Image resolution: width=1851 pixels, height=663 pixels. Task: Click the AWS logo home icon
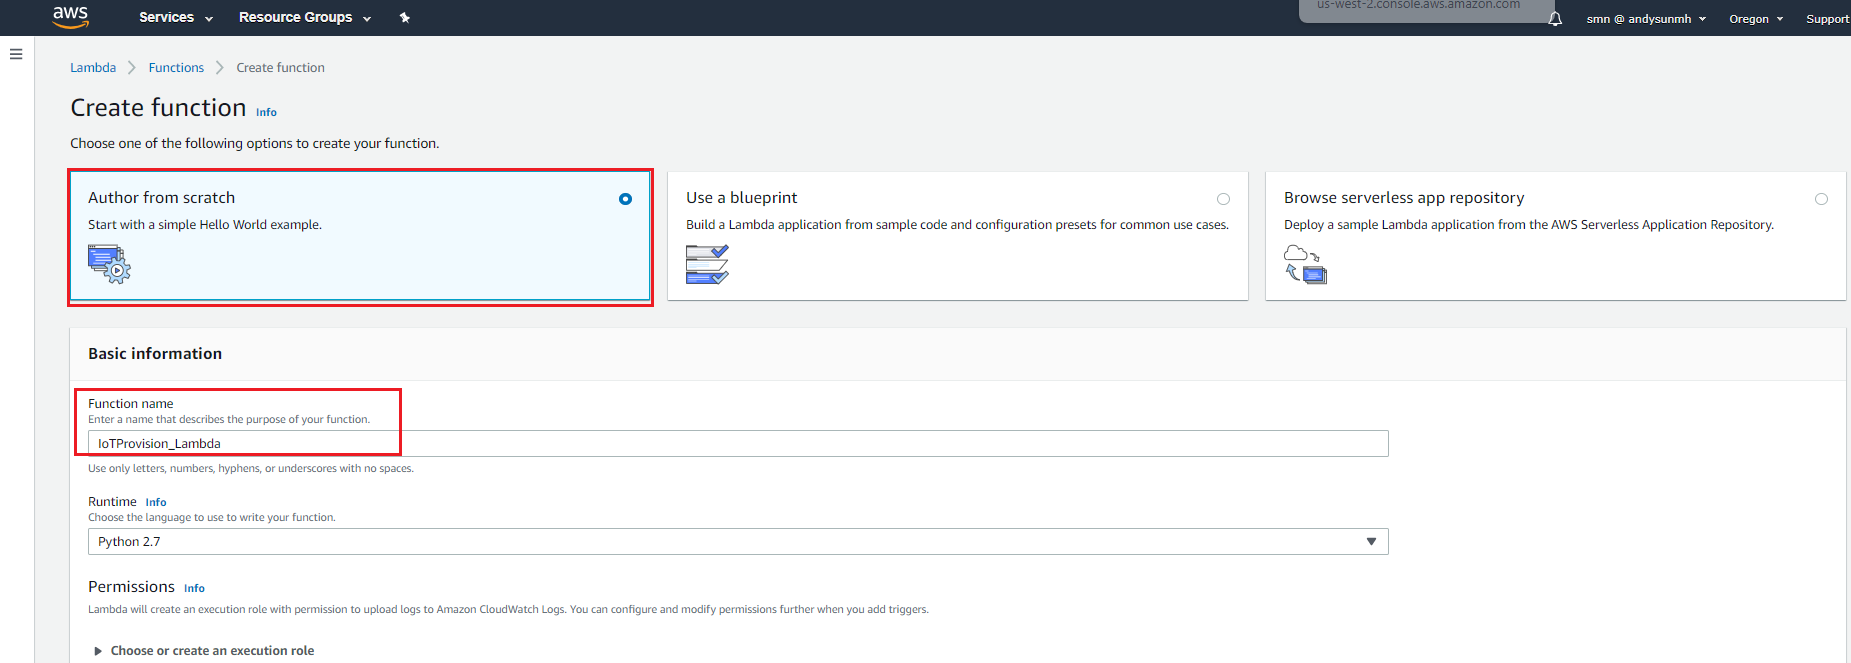click(x=70, y=16)
